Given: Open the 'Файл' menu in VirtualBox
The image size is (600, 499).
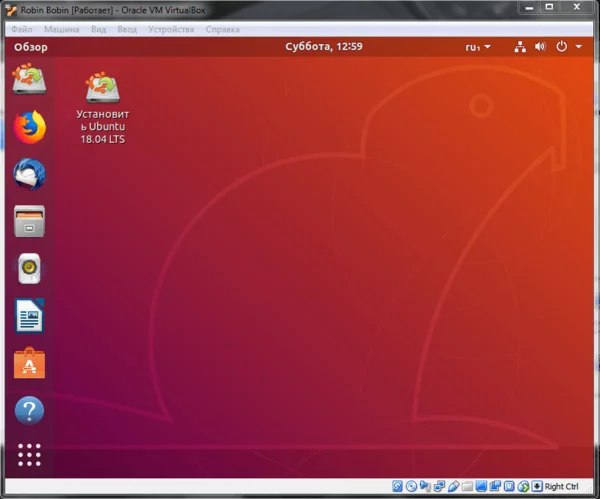Looking at the screenshot, I should pos(22,29).
